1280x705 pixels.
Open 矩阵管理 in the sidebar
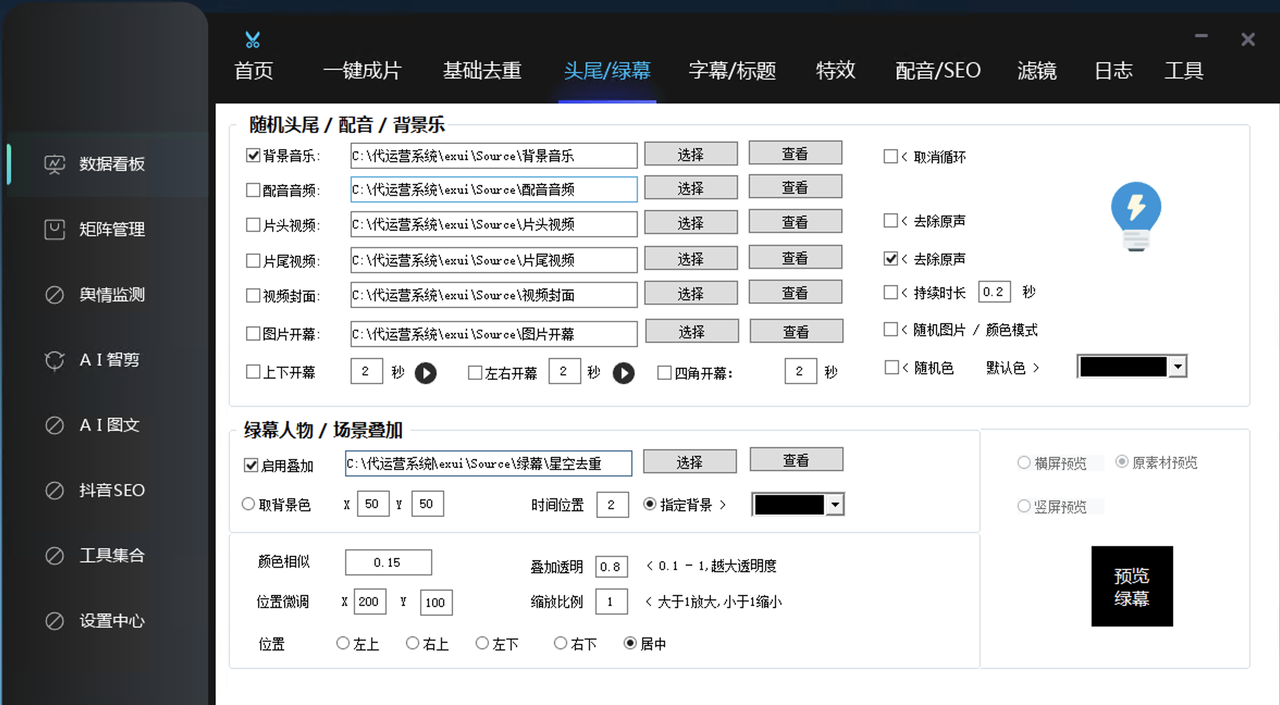pos(111,229)
